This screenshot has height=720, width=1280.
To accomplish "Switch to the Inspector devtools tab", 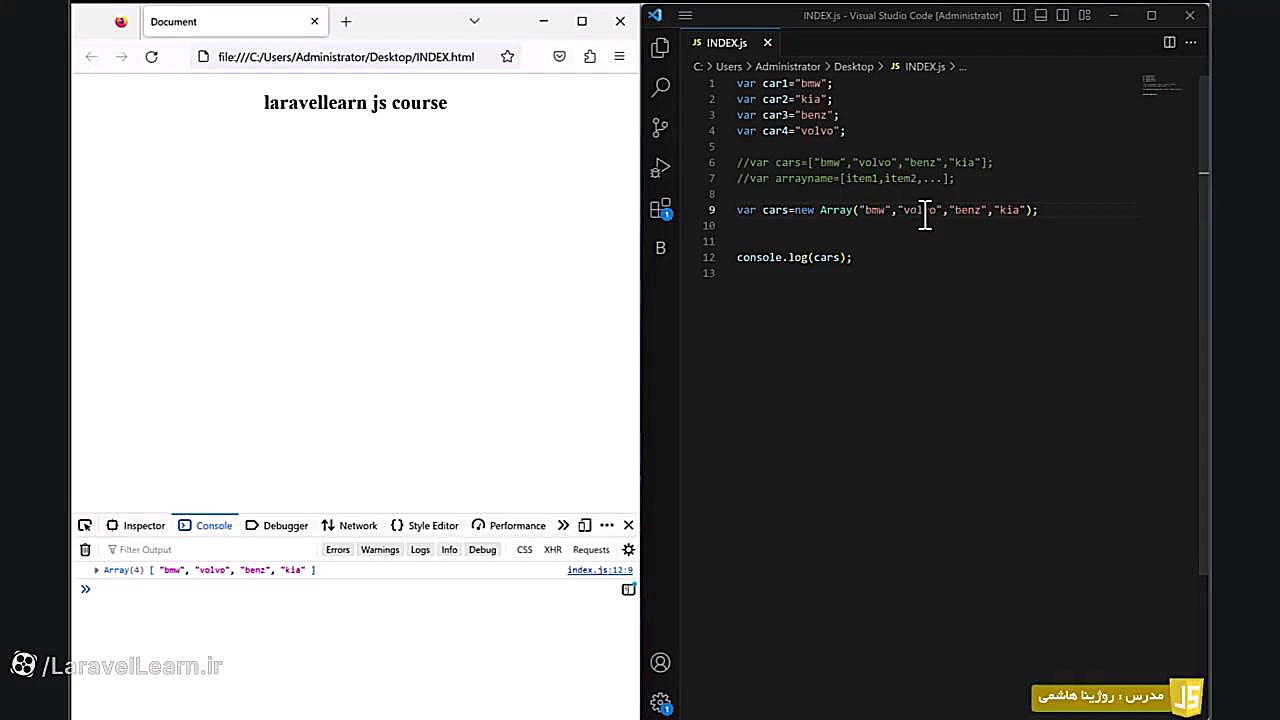I will [x=136, y=525].
